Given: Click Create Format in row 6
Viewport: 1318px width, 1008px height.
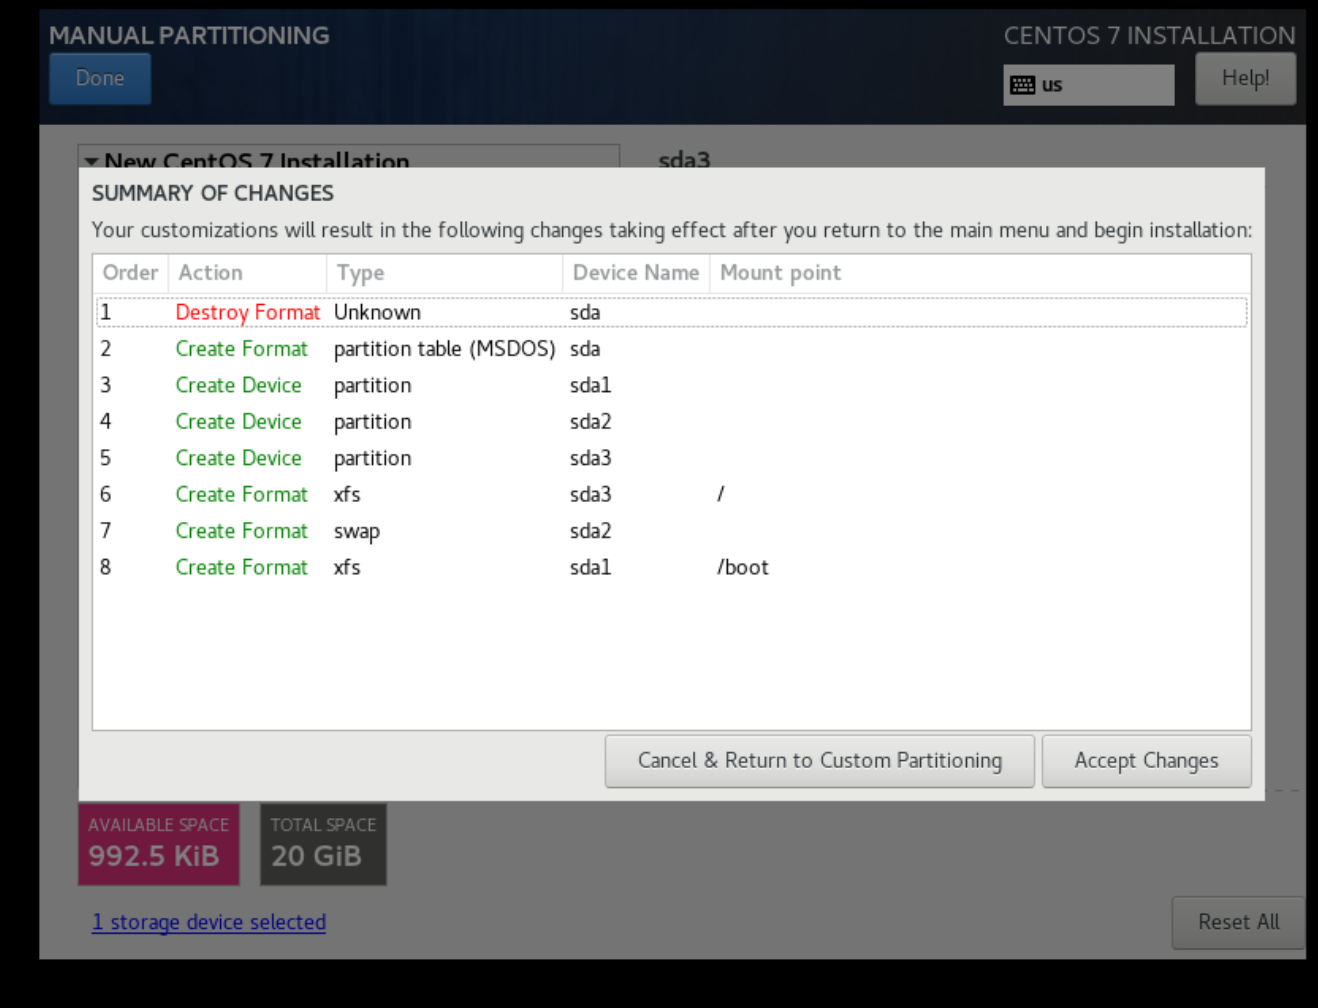Looking at the screenshot, I should tap(241, 495).
